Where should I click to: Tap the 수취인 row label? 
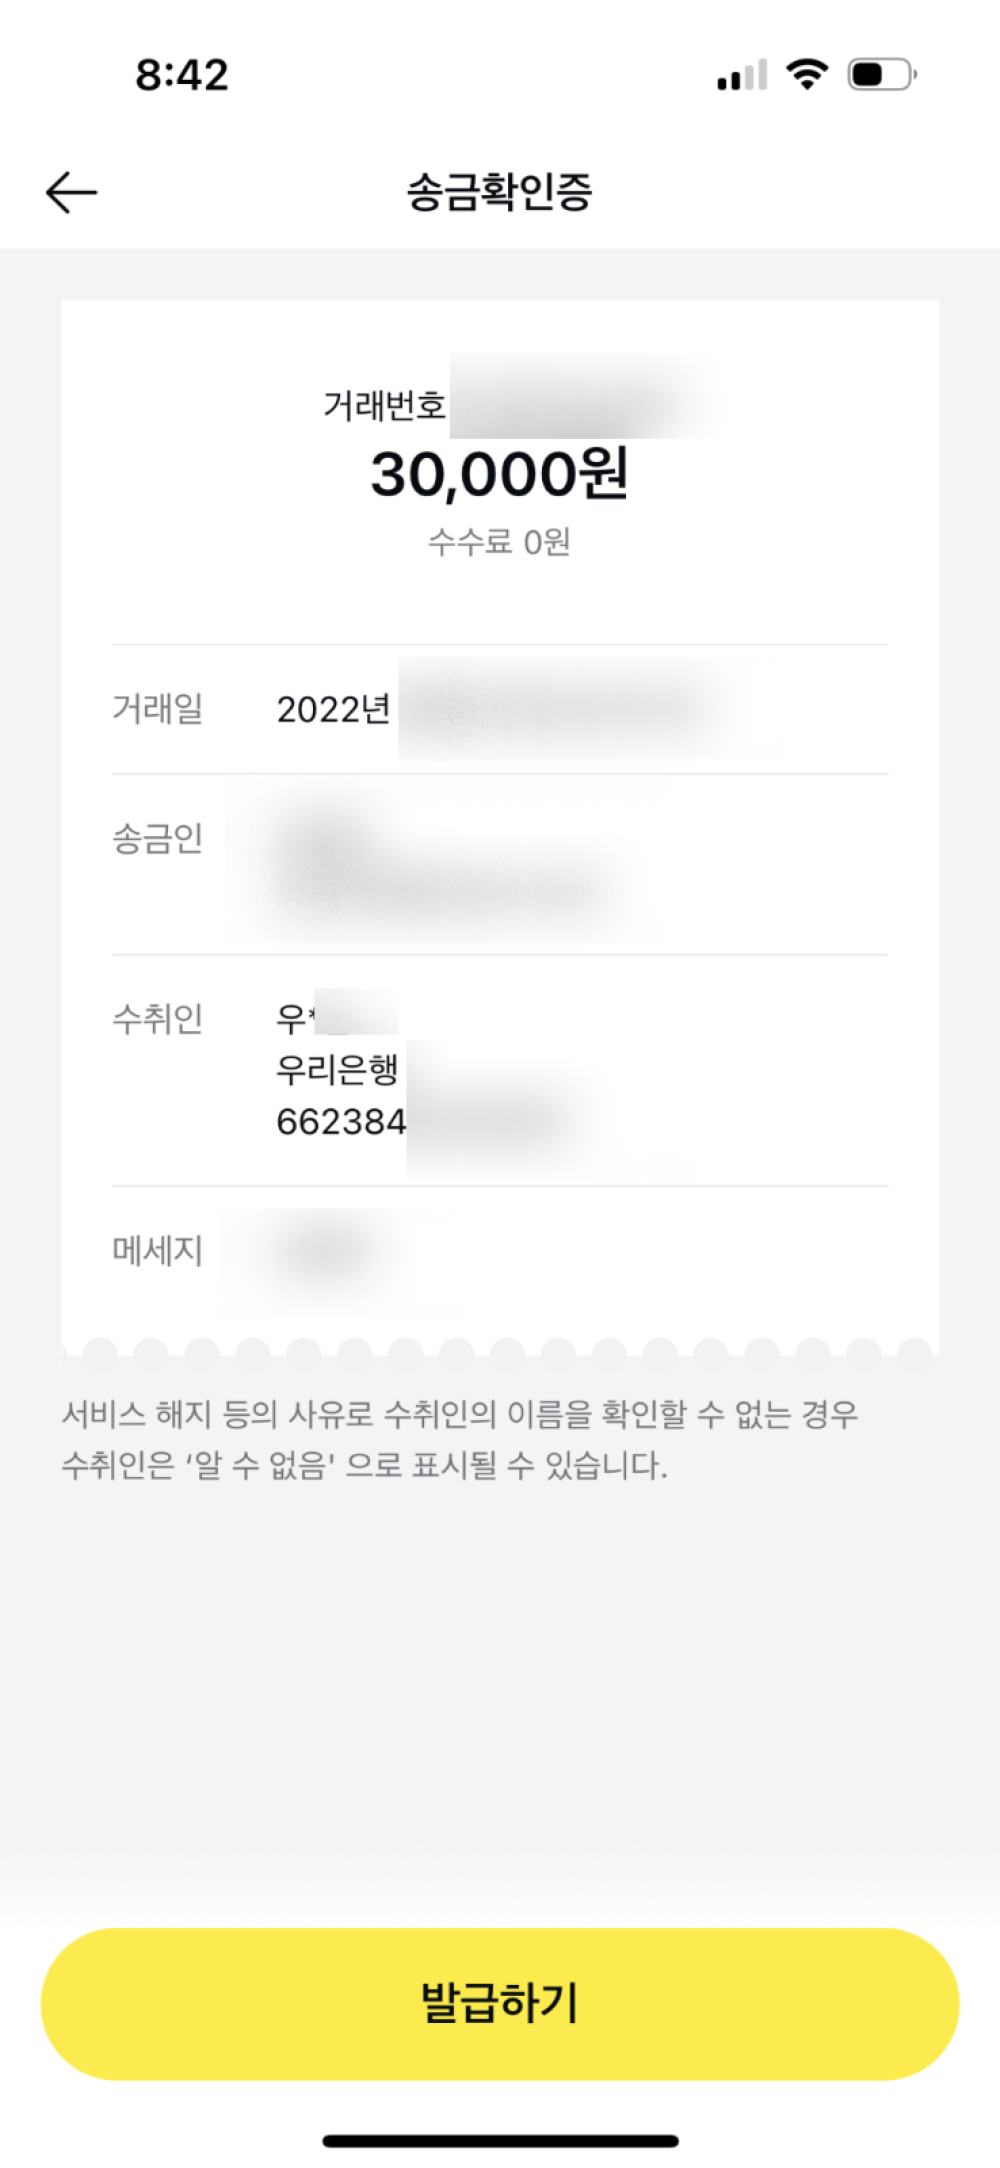point(157,1018)
